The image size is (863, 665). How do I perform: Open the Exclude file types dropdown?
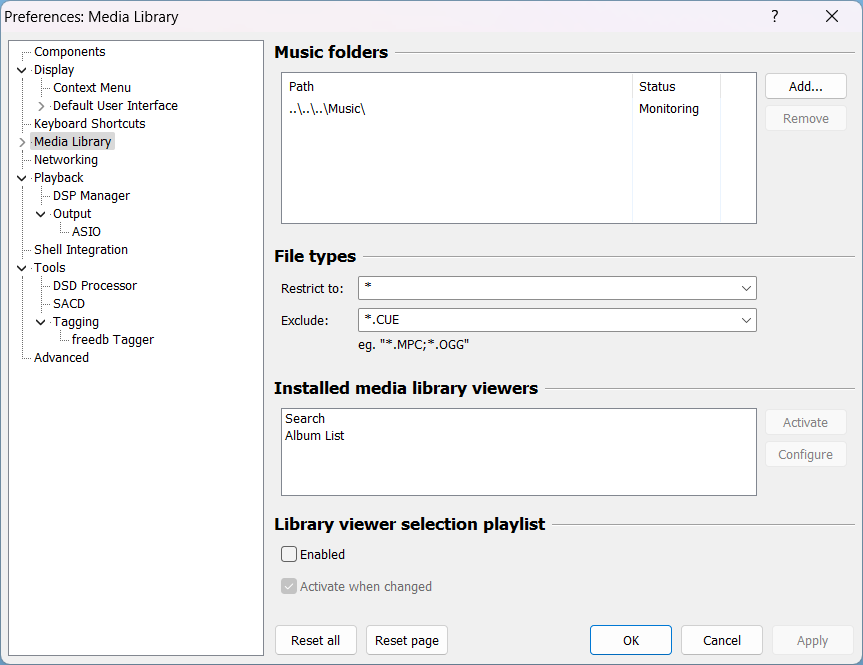[x=746, y=320]
